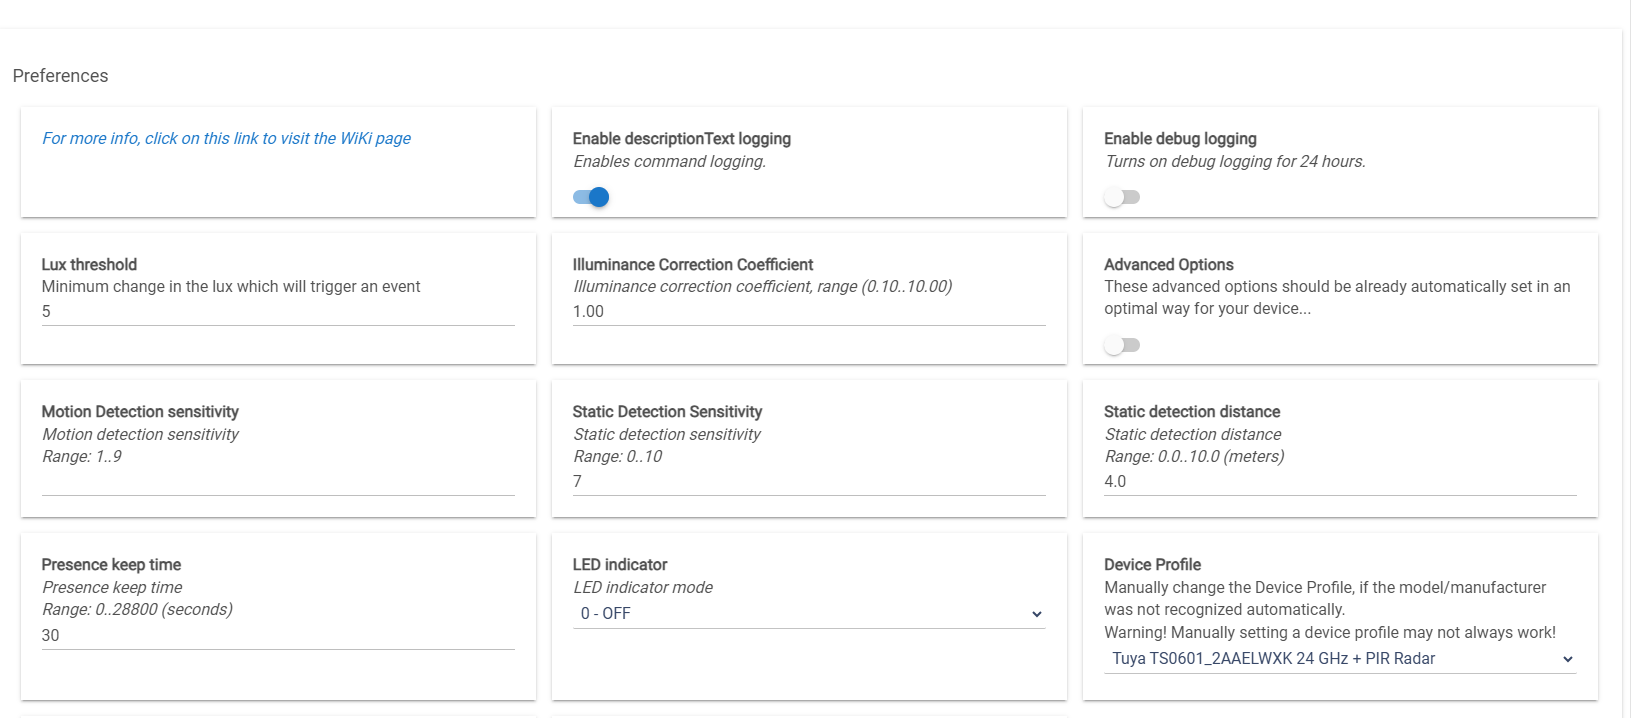
Task: Click the "Device Profile" title label
Action: click(x=1152, y=565)
